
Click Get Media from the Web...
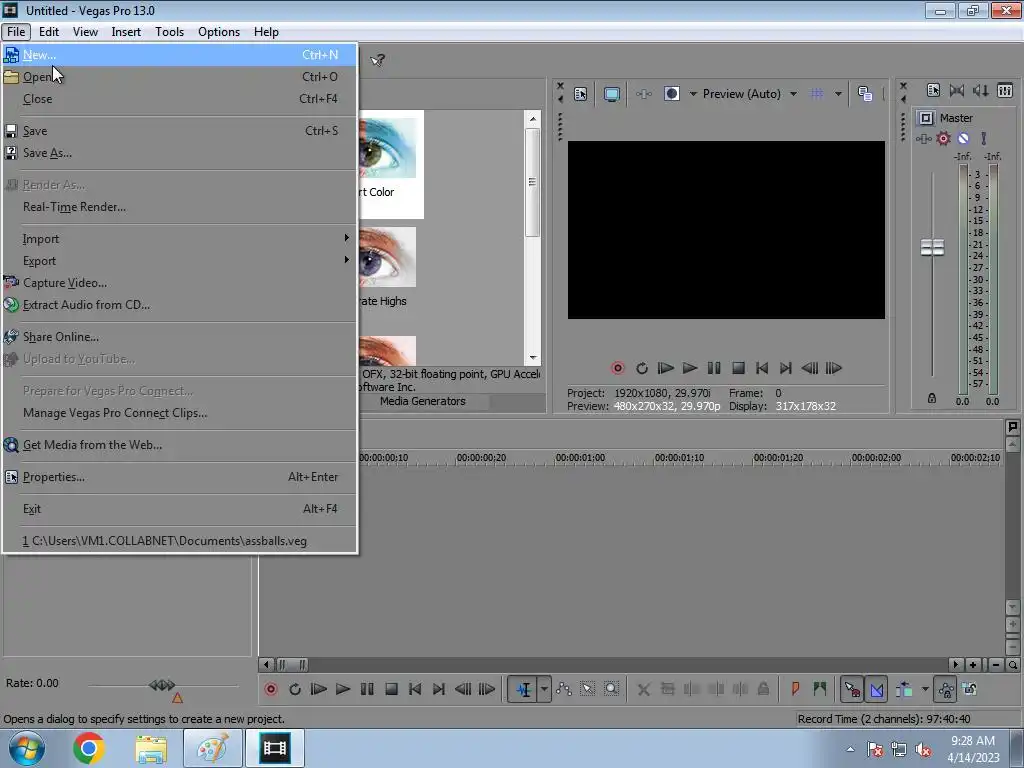[179, 445]
